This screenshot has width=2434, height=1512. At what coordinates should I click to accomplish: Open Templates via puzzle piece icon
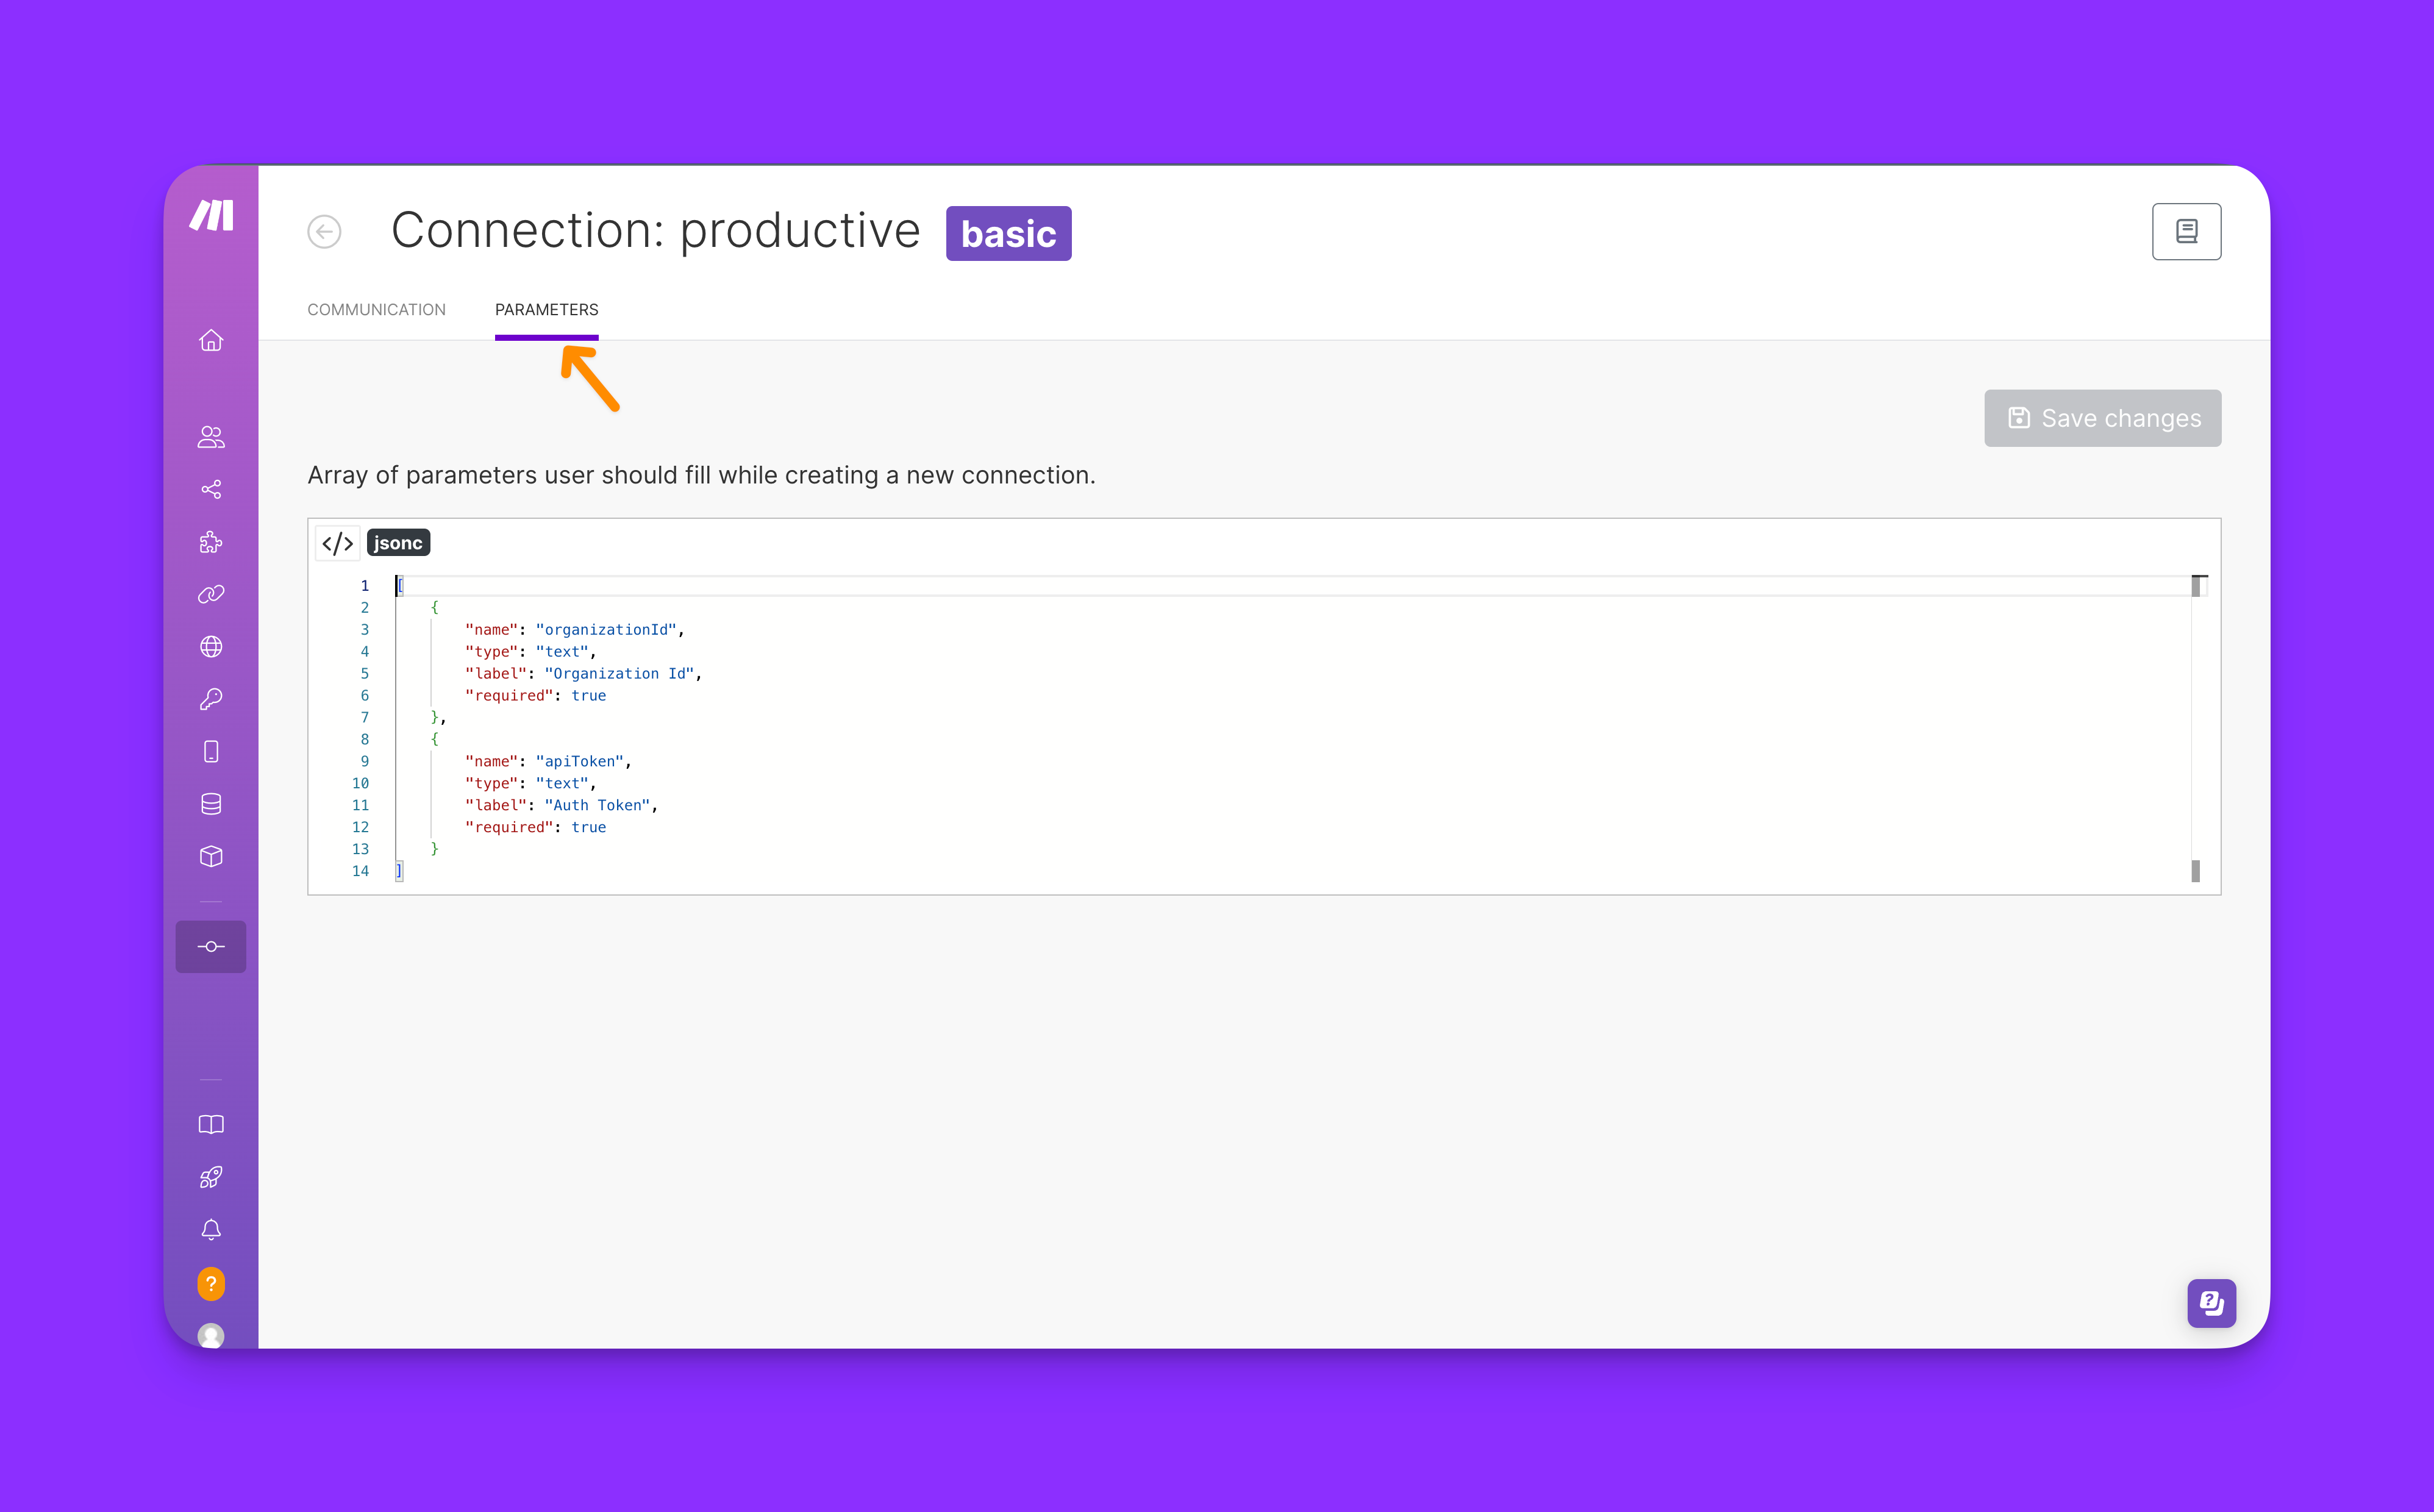pos(211,542)
